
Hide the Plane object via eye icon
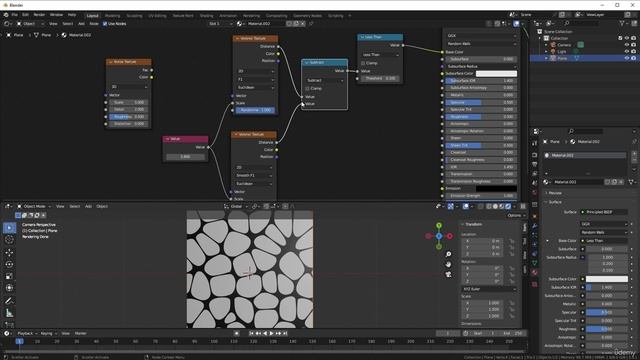pos(627,58)
